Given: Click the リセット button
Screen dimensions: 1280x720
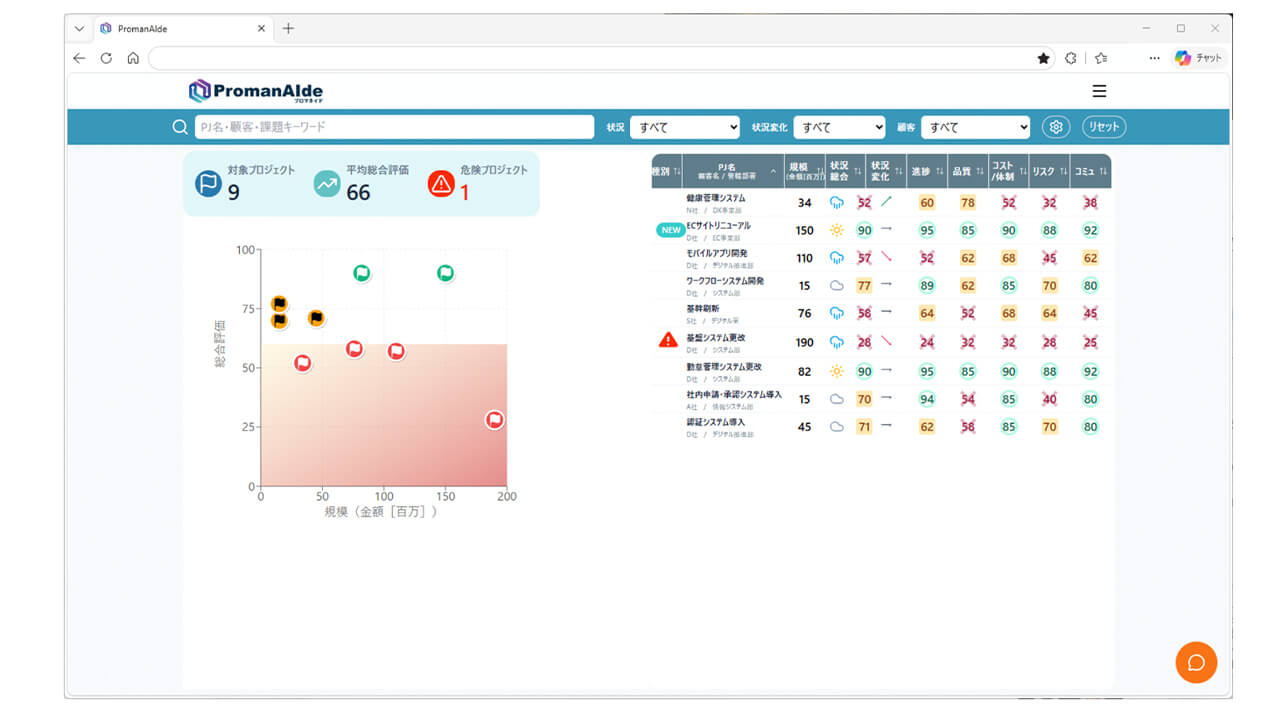Looking at the screenshot, I should [x=1104, y=127].
